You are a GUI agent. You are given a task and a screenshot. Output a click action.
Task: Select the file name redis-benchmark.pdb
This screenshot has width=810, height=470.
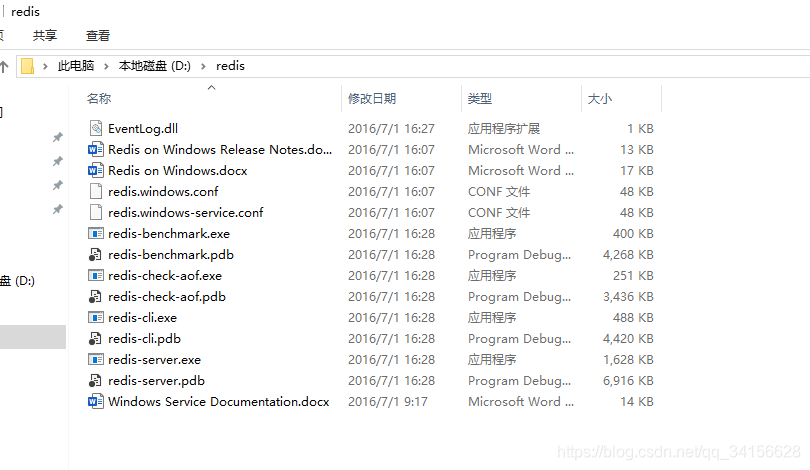coord(171,255)
